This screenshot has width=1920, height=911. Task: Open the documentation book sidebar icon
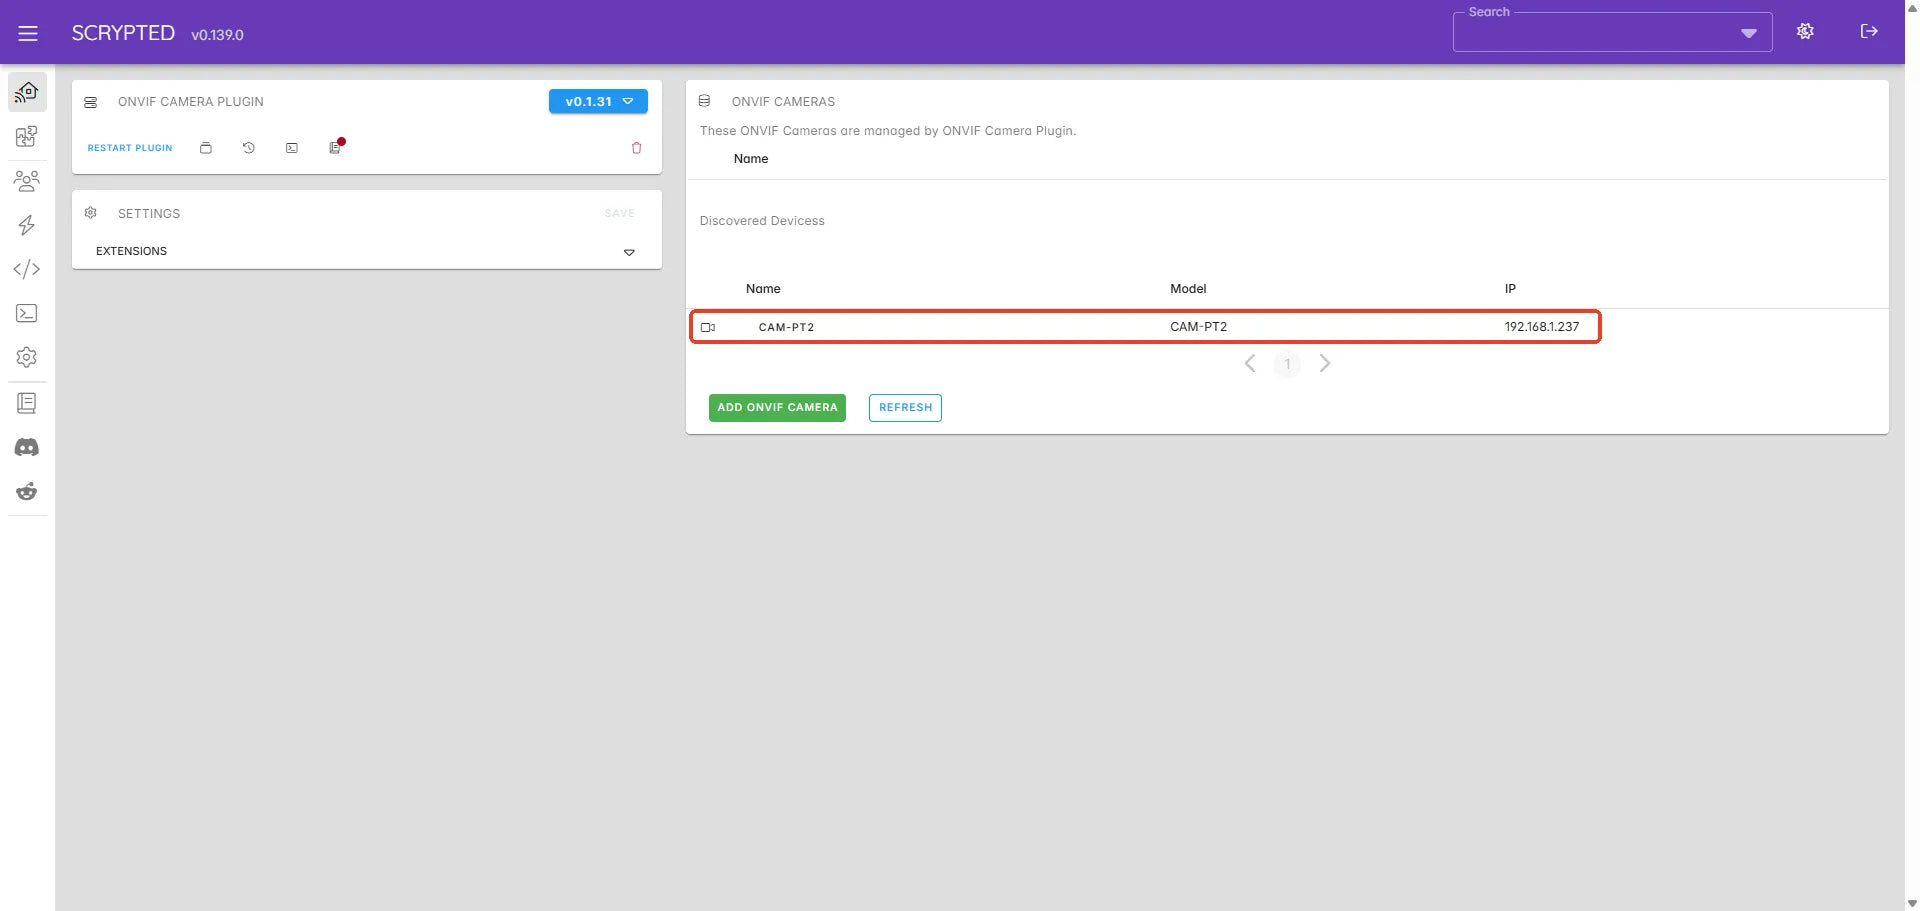tap(27, 403)
